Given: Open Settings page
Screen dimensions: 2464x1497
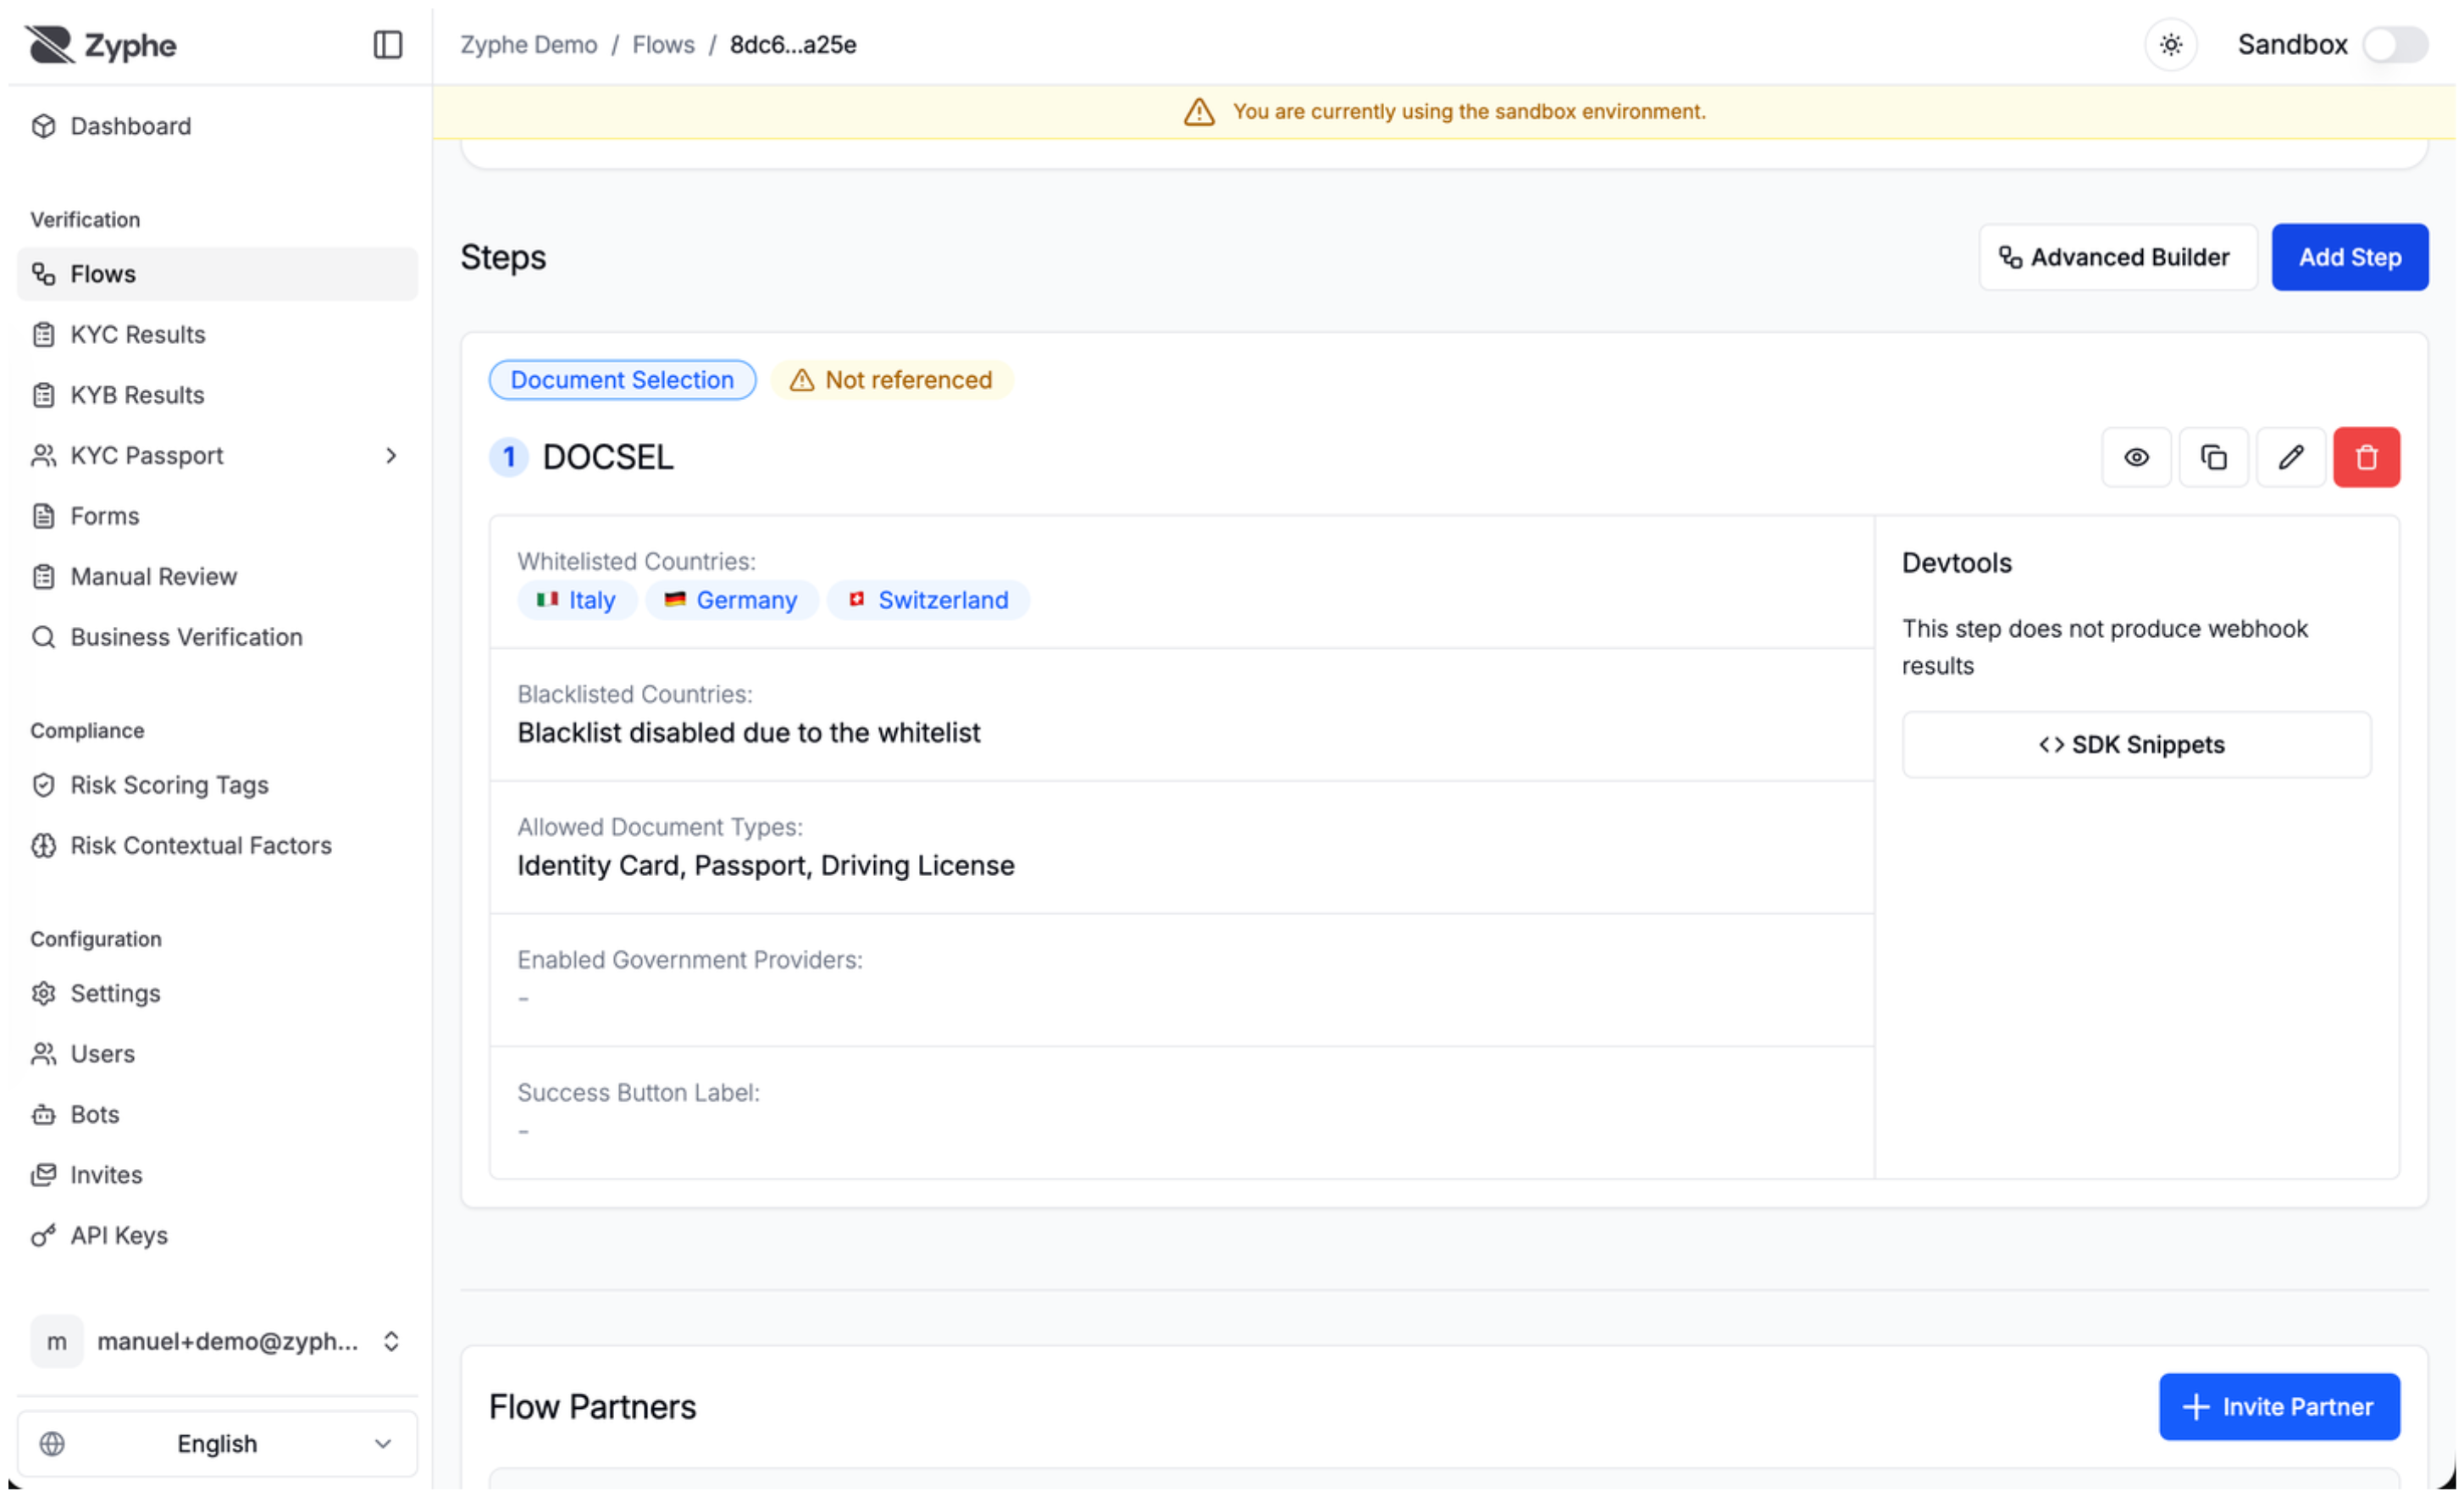Looking at the screenshot, I should point(217,993).
